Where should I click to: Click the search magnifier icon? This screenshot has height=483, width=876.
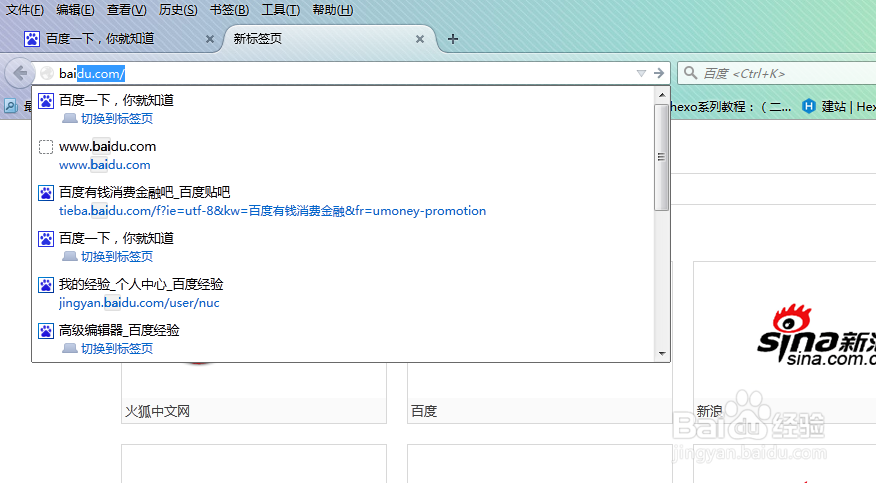coord(691,73)
